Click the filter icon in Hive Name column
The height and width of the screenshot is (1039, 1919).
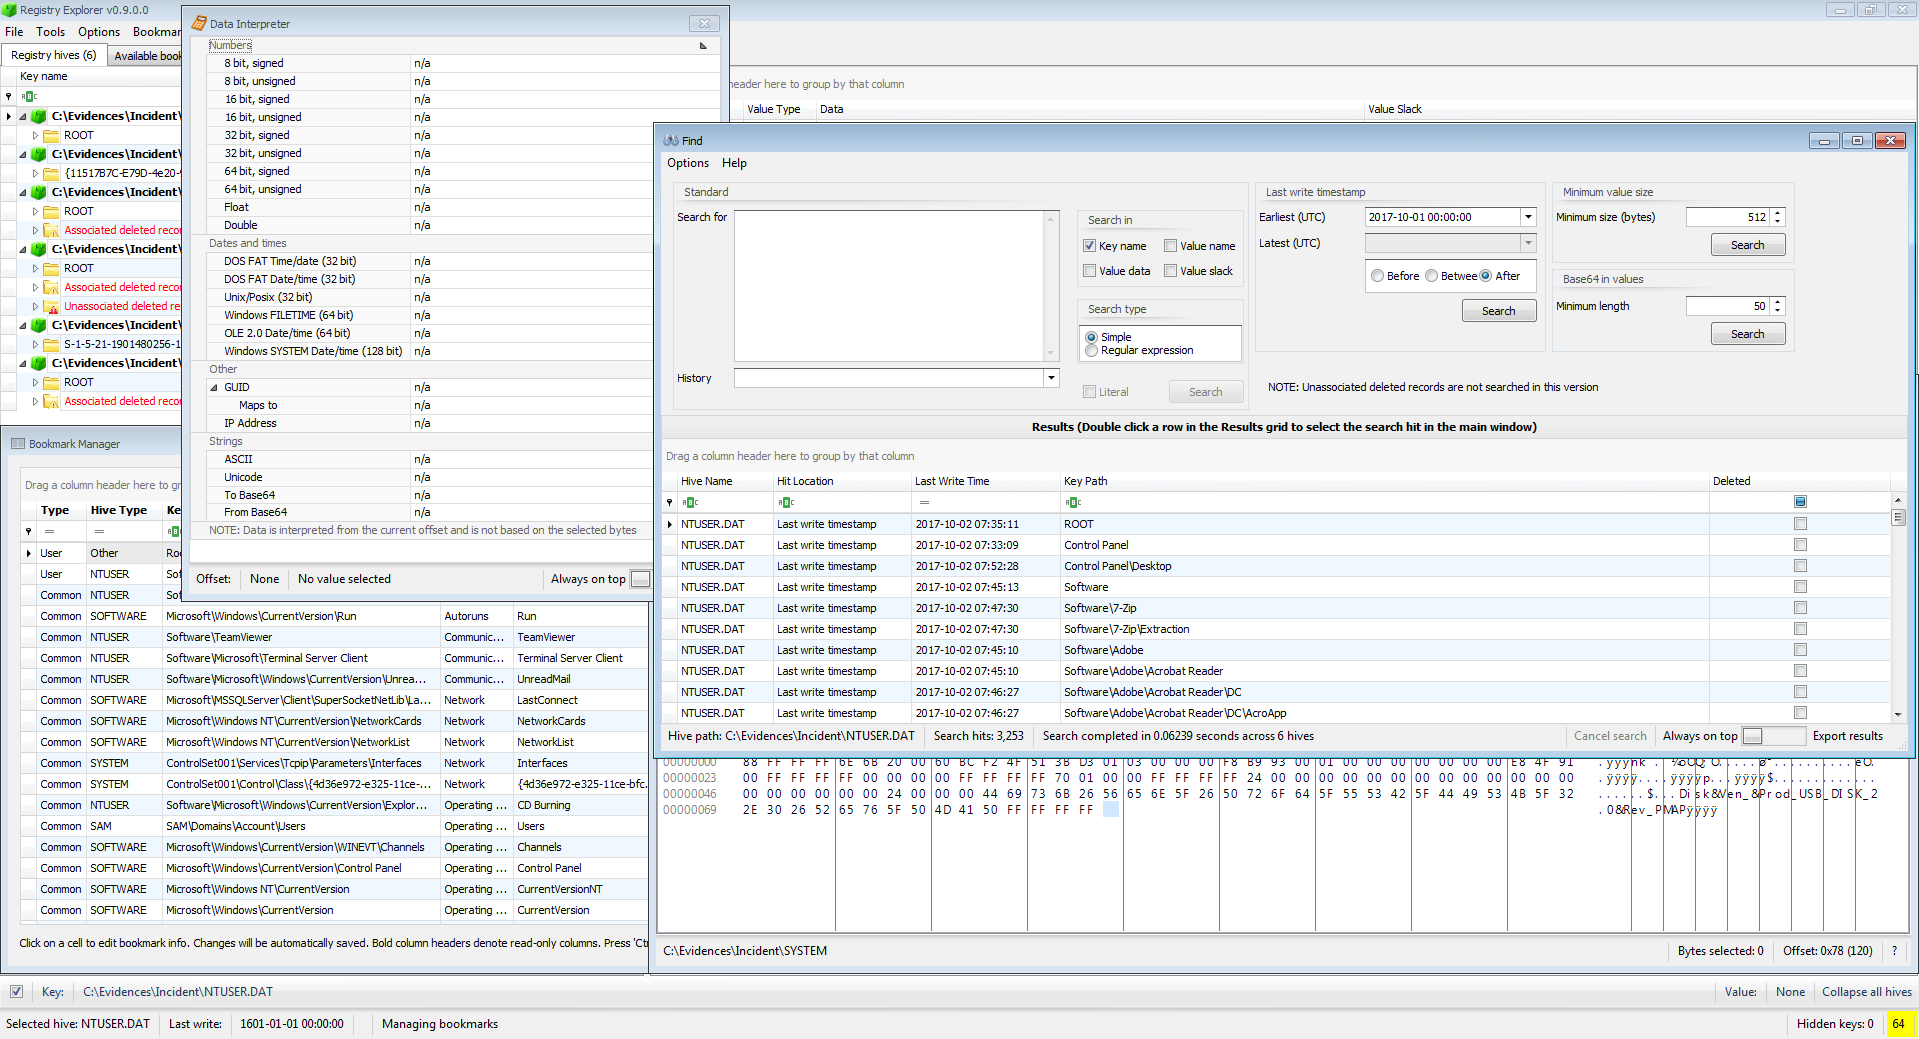(690, 502)
